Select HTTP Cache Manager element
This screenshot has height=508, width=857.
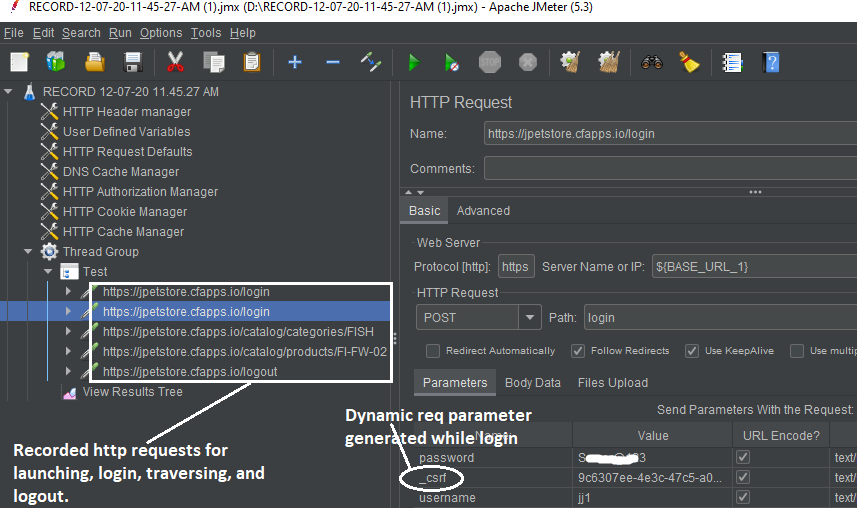click(124, 232)
